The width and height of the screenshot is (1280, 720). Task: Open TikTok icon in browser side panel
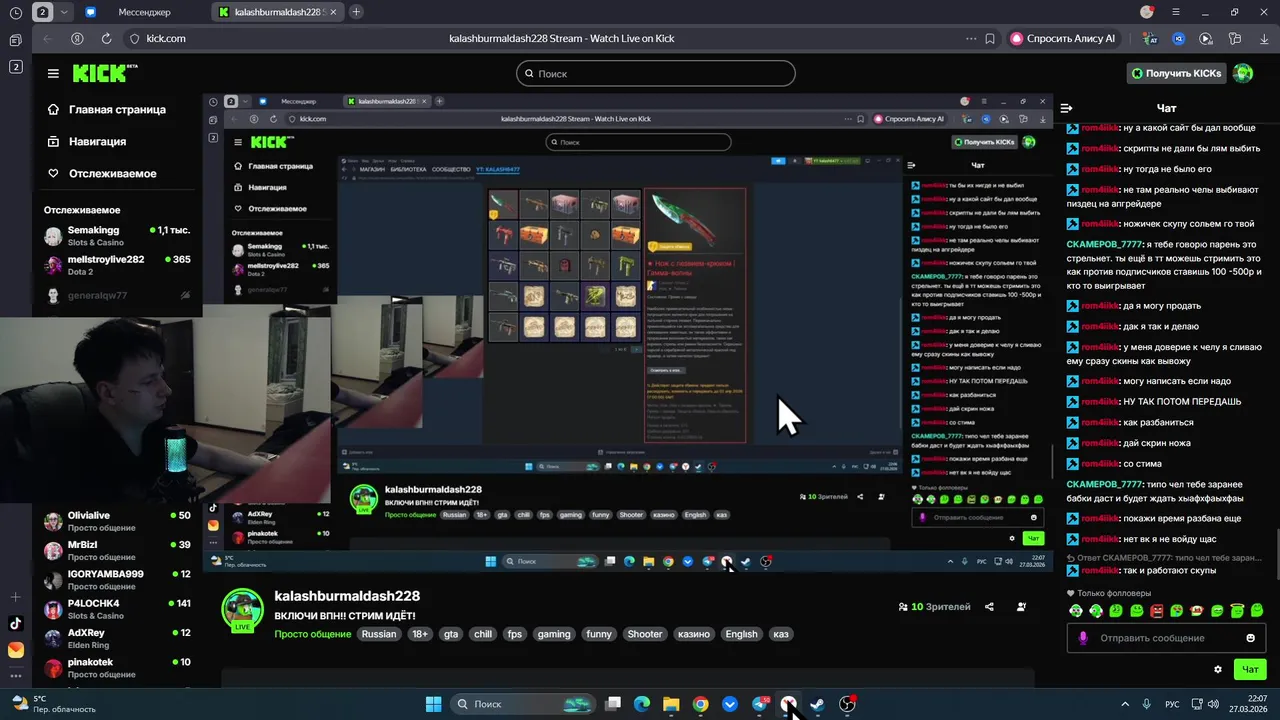(15, 623)
